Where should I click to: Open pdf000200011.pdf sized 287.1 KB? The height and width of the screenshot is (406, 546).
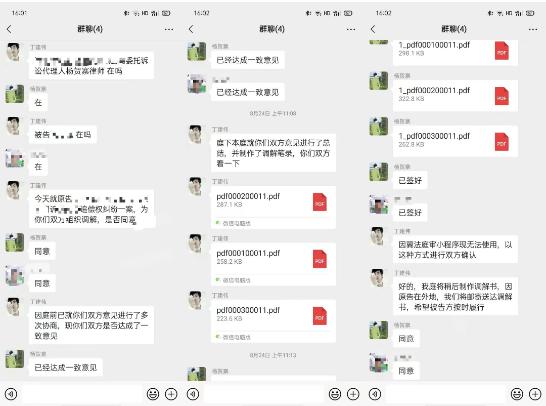[273, 208]
